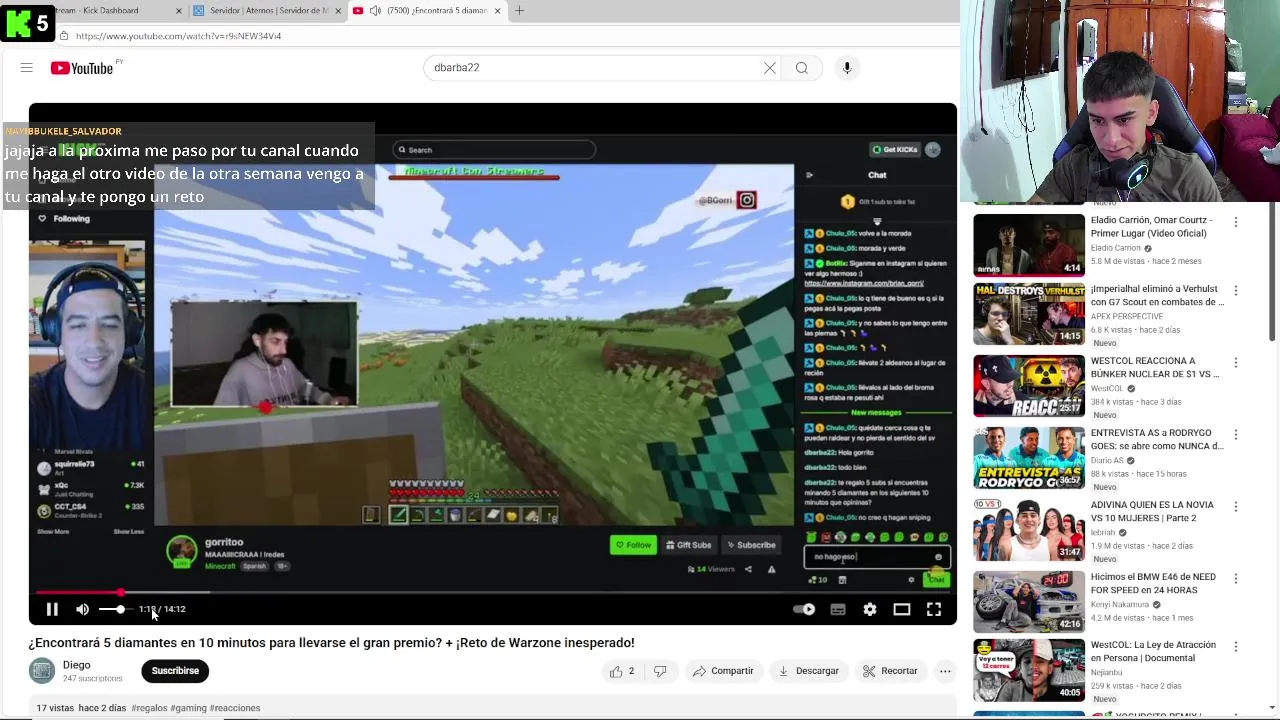This screenshot has width=1280, height=720.
Task: Close the YouTube video tab
Action: pyautogui.click(x=497, y=10)
